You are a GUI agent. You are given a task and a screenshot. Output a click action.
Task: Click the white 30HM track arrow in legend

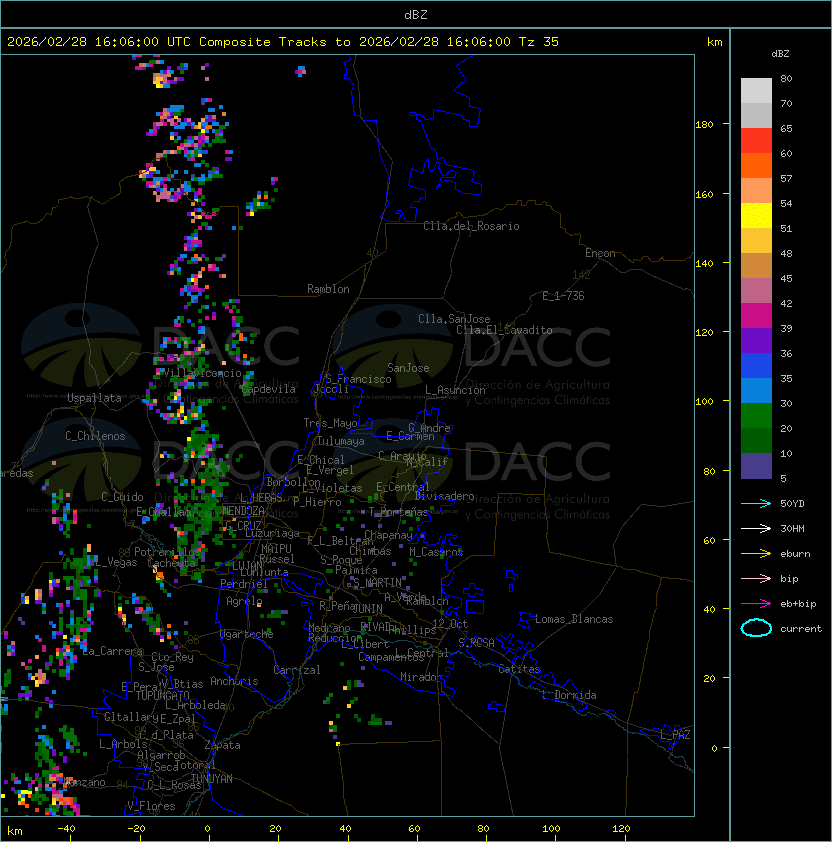click(756, 528)
